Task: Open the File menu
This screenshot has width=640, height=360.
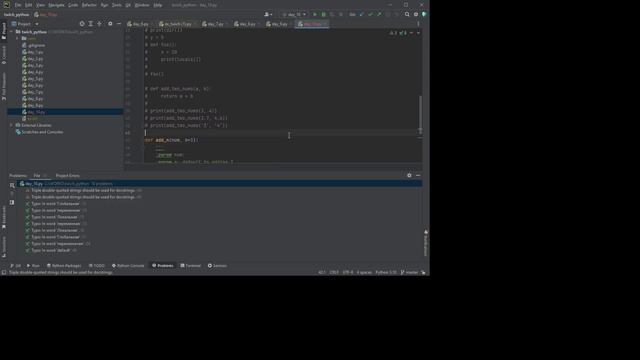Action: coord(18,5)
